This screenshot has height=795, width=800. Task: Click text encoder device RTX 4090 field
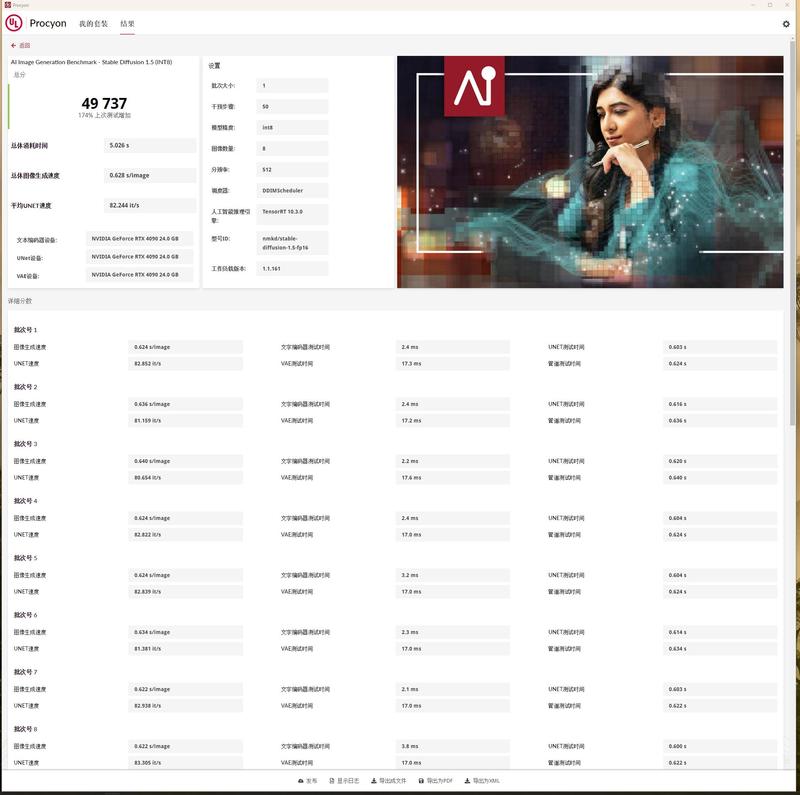point(140,238)
